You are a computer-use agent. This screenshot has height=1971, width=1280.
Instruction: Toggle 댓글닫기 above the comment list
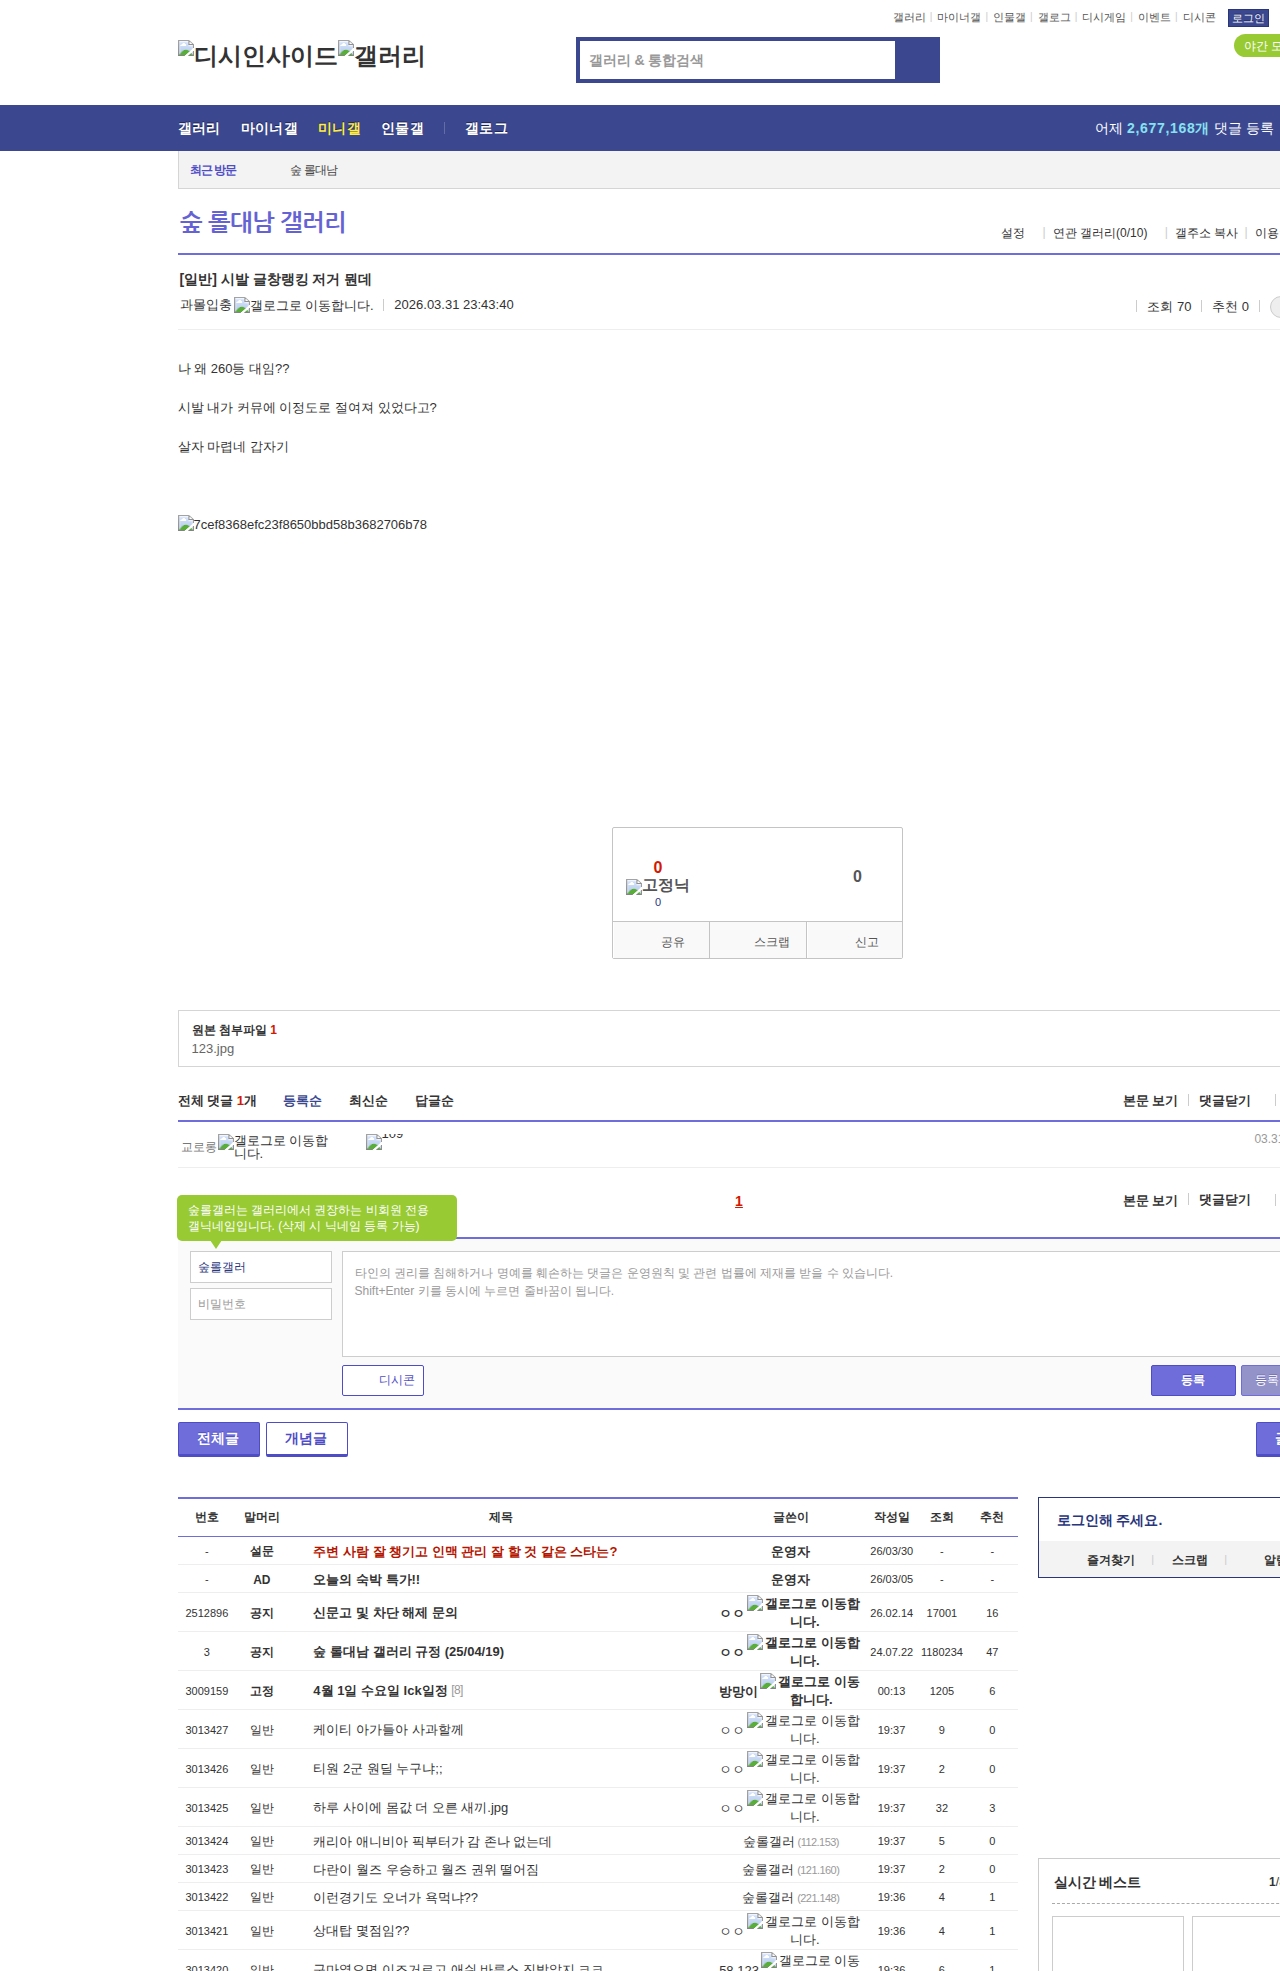click(x=1224, y=1101)
